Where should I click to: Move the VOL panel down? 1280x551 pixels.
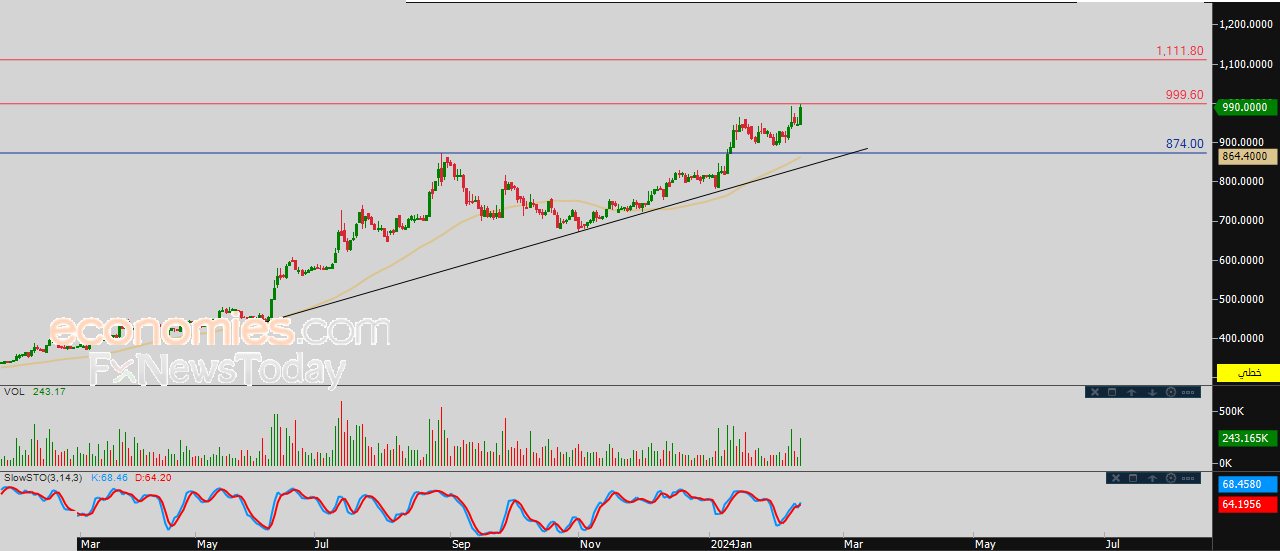[1152, 392]
